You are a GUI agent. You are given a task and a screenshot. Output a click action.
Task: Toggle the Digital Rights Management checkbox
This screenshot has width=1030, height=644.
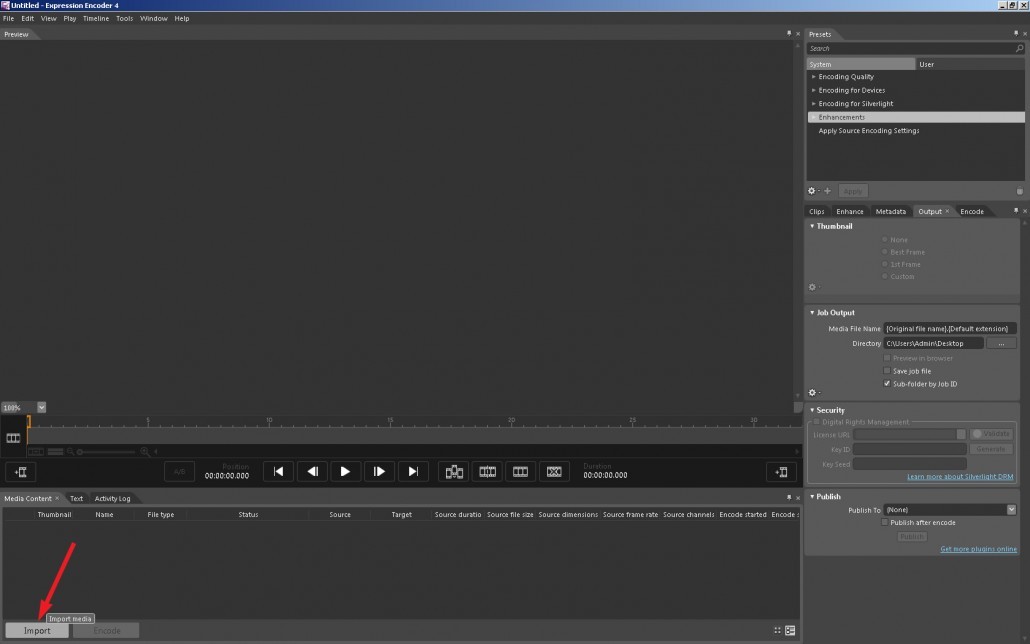(x=817, y=422)
